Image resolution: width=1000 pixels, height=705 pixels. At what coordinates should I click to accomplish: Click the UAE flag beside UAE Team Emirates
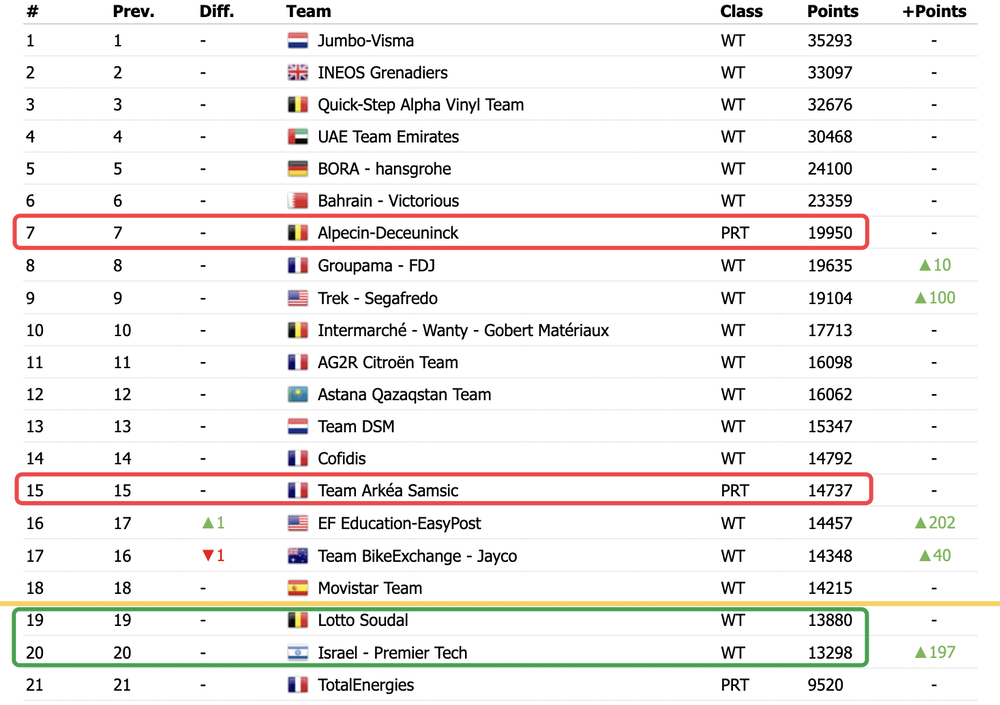click(298, 137)
